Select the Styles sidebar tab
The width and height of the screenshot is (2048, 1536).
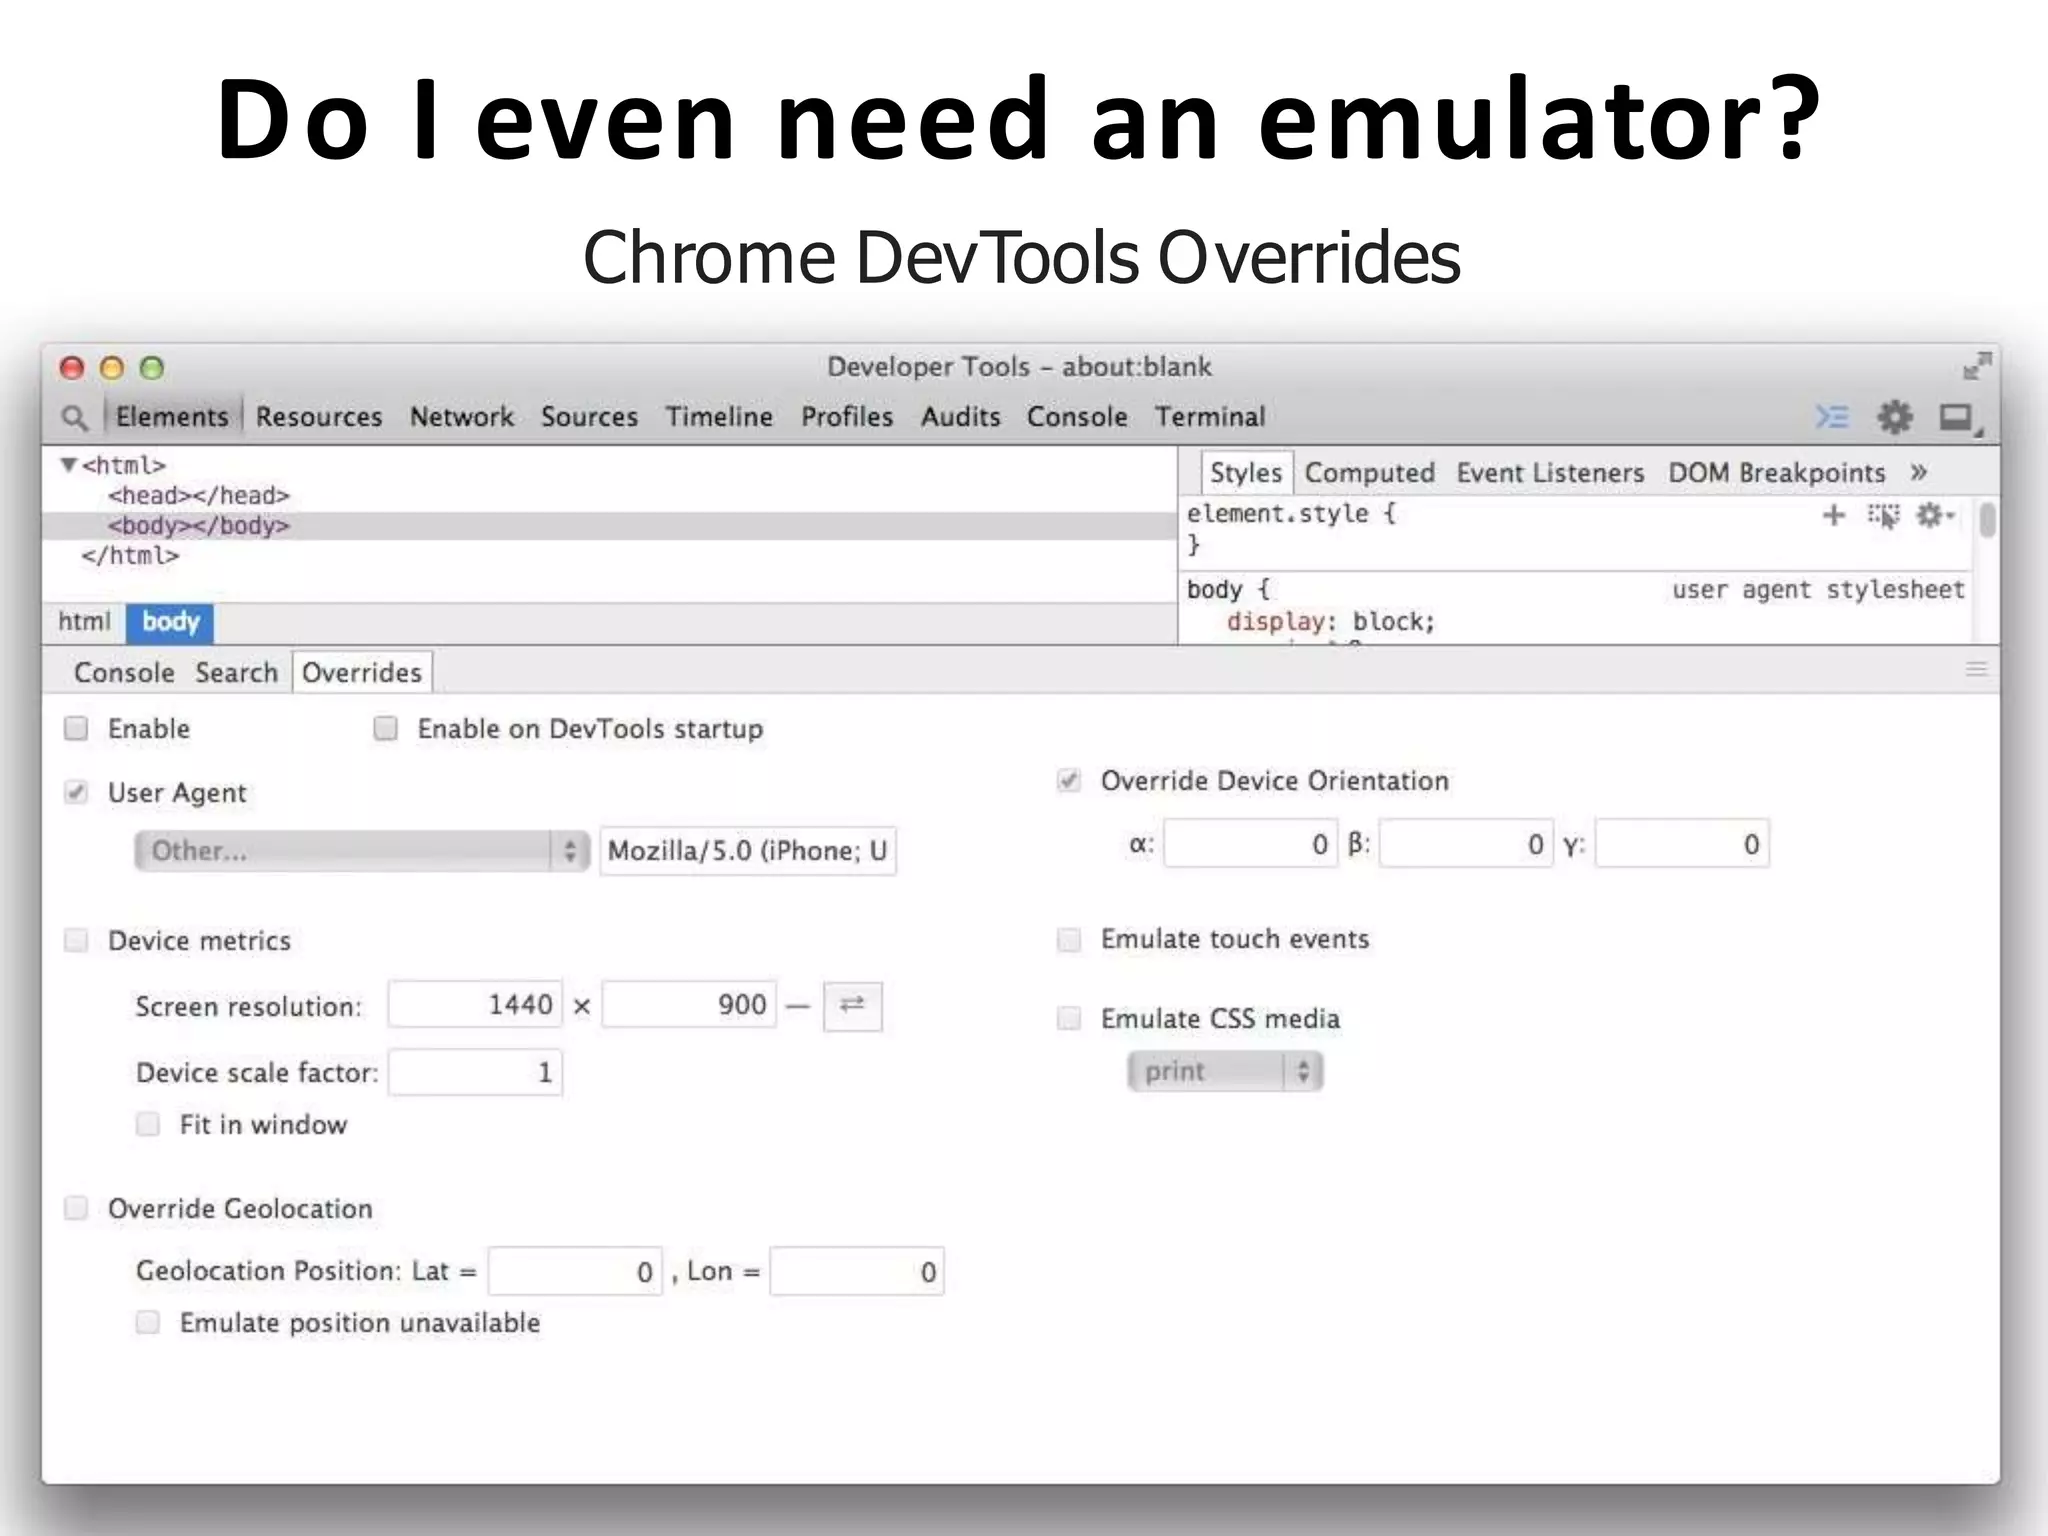[1246, 472]
